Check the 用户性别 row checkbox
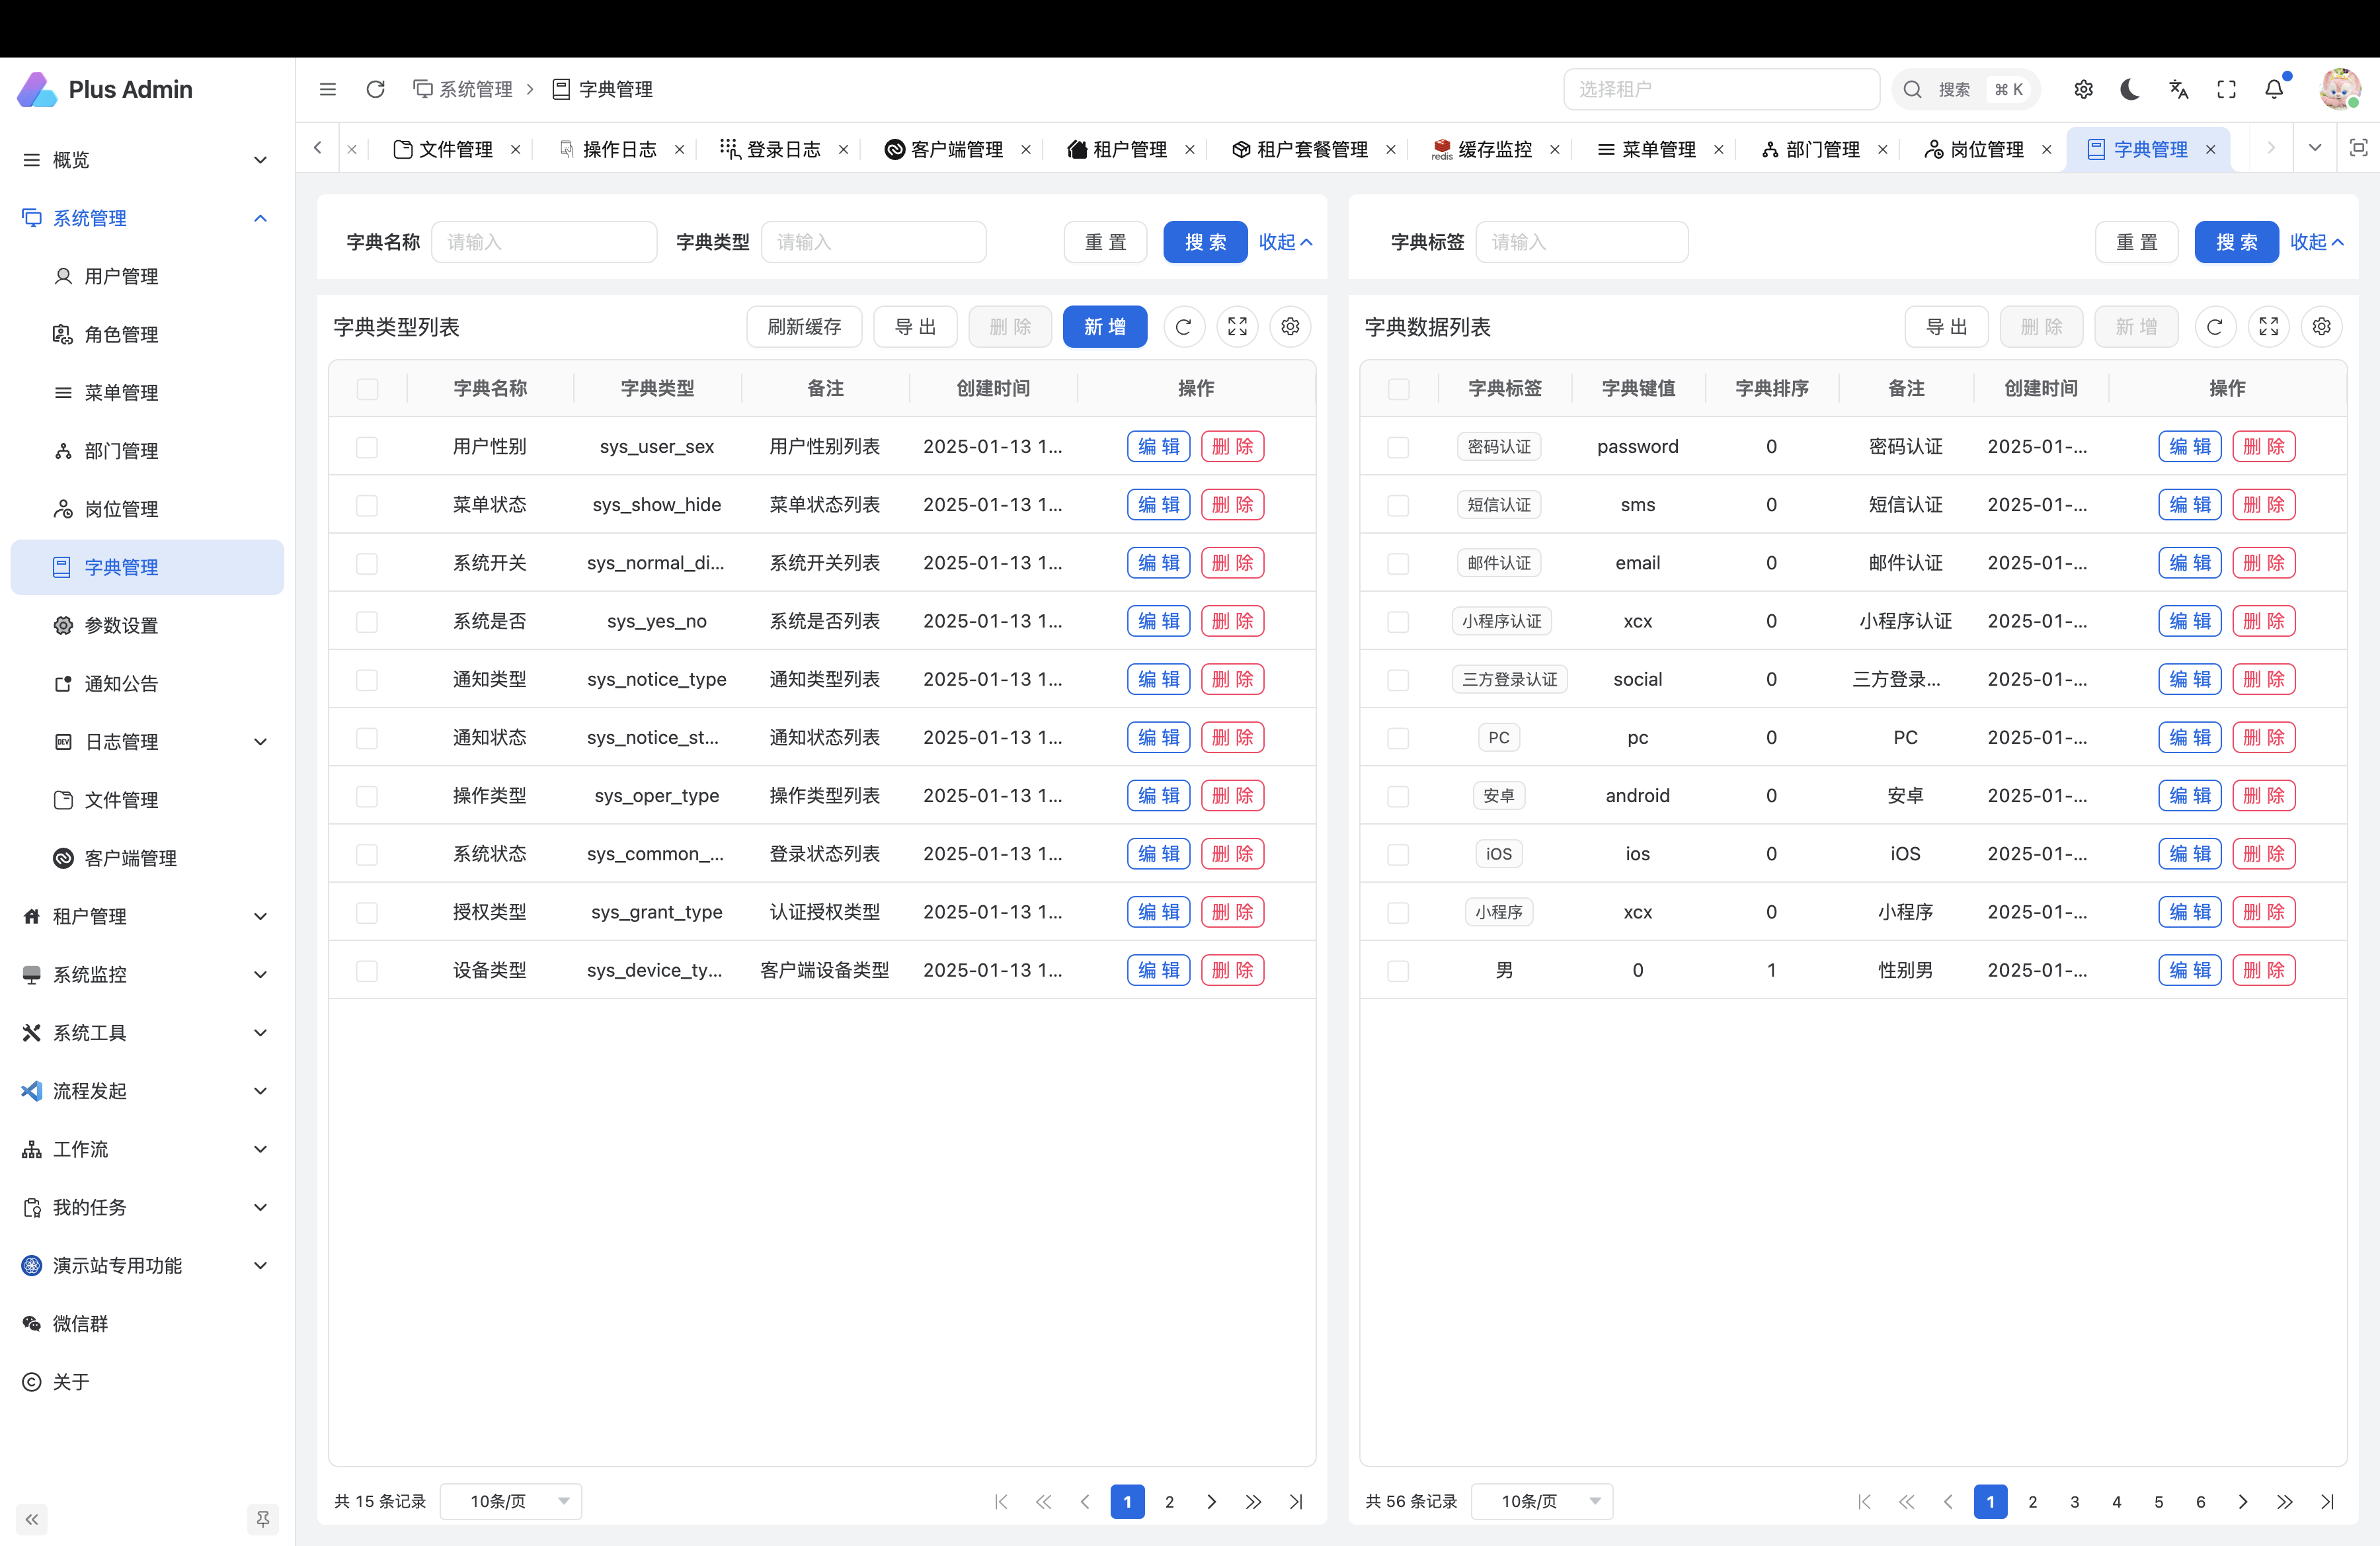The width and height of the screenshot is (2380, 1546). click(367, 447)
